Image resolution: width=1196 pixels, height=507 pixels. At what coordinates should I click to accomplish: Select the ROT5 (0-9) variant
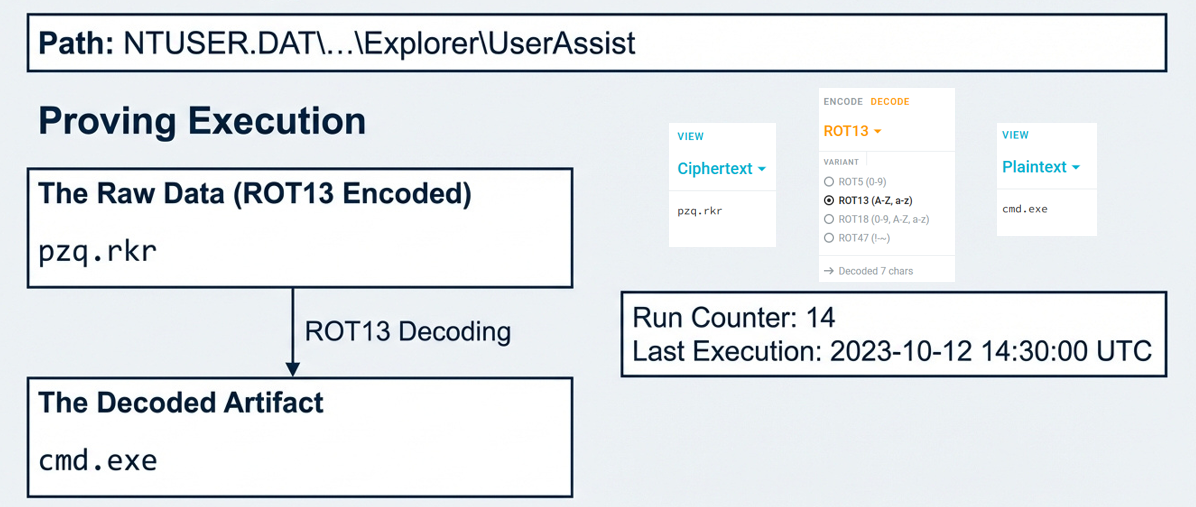(x=829, y=182)
